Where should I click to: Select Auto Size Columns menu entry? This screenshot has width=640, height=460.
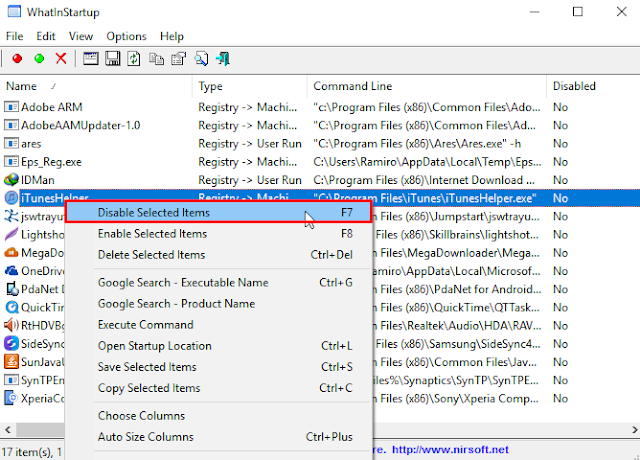(x=218, y=437)
